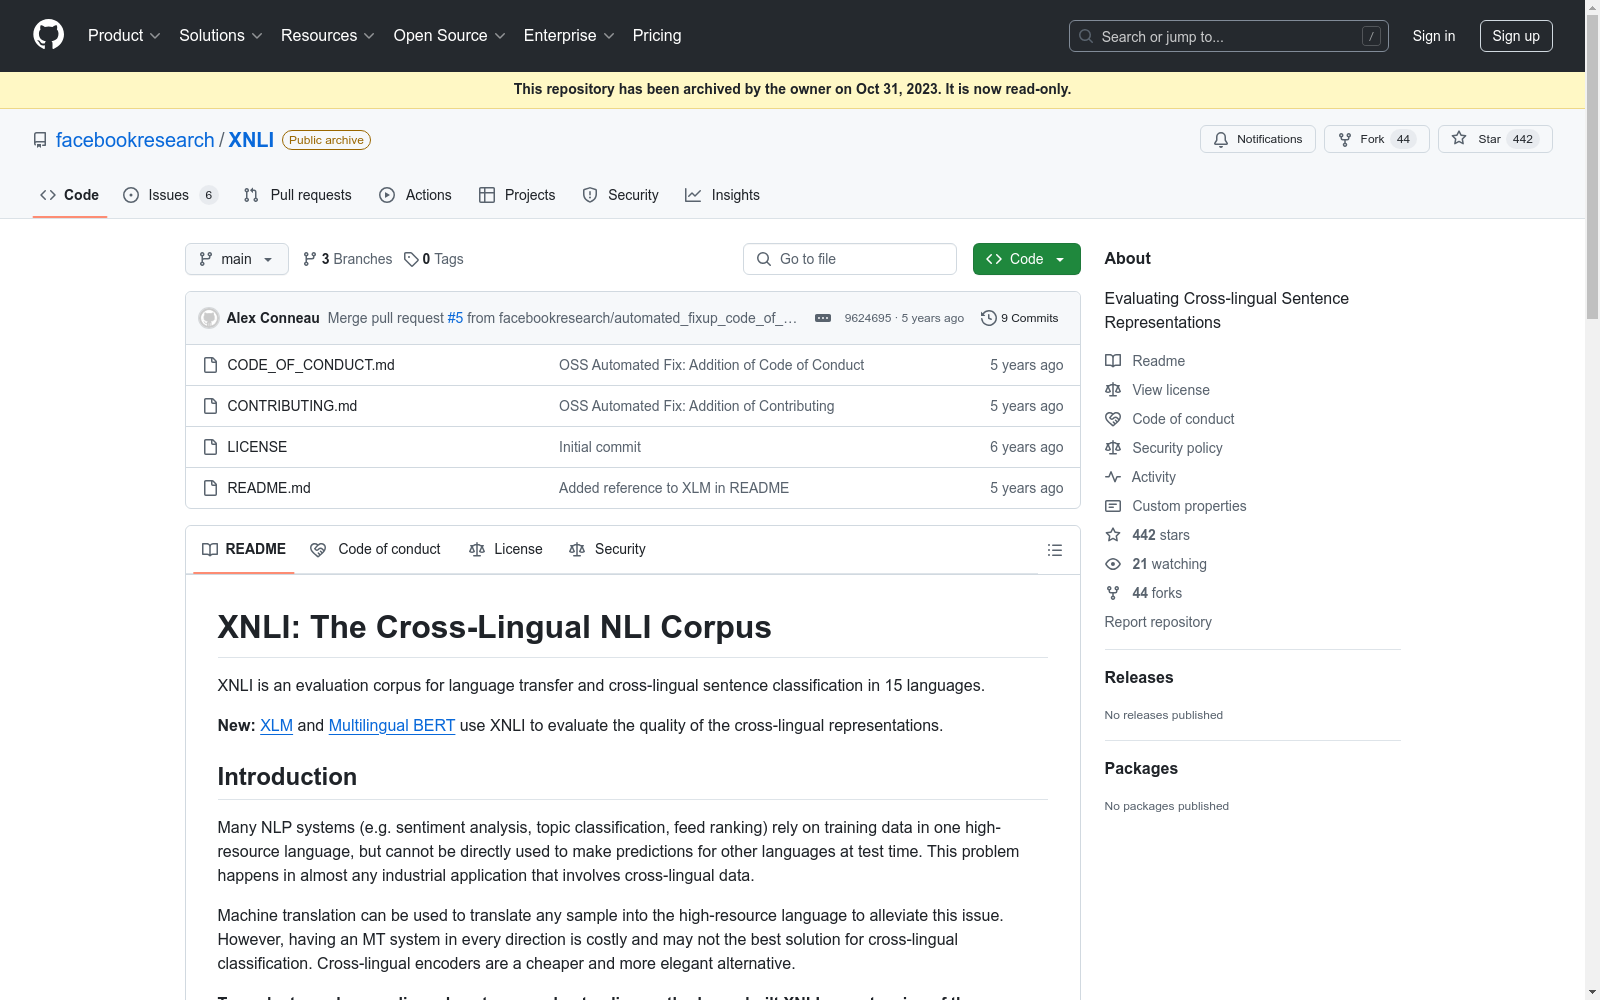Click the star icon to star repository
The image size is (1600, 1000).
pyautogui.click(x=1459, y=138)
